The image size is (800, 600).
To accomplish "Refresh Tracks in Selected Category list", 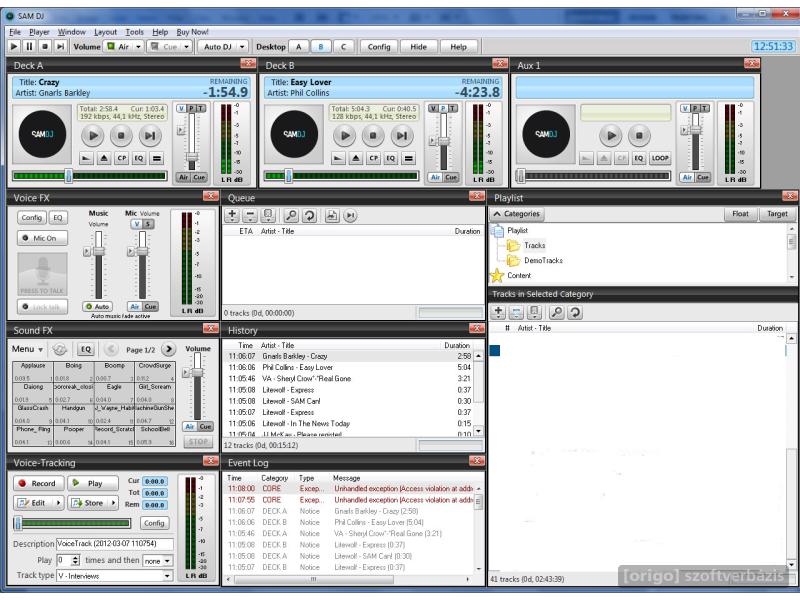I will pyautogui.click(x=575, y=312).
